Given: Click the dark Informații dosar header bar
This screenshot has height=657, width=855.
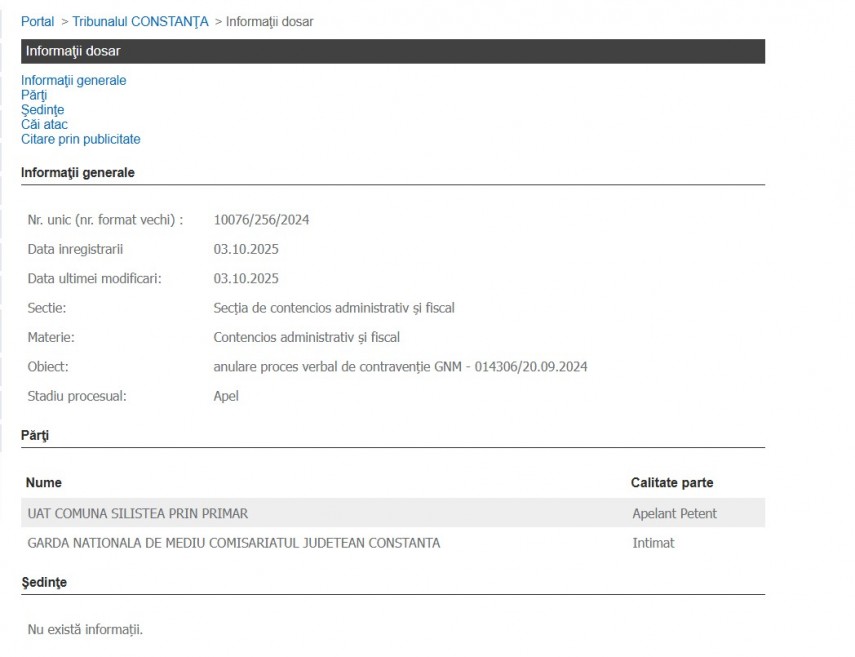Looking at the screenshot, I should 392,51.
